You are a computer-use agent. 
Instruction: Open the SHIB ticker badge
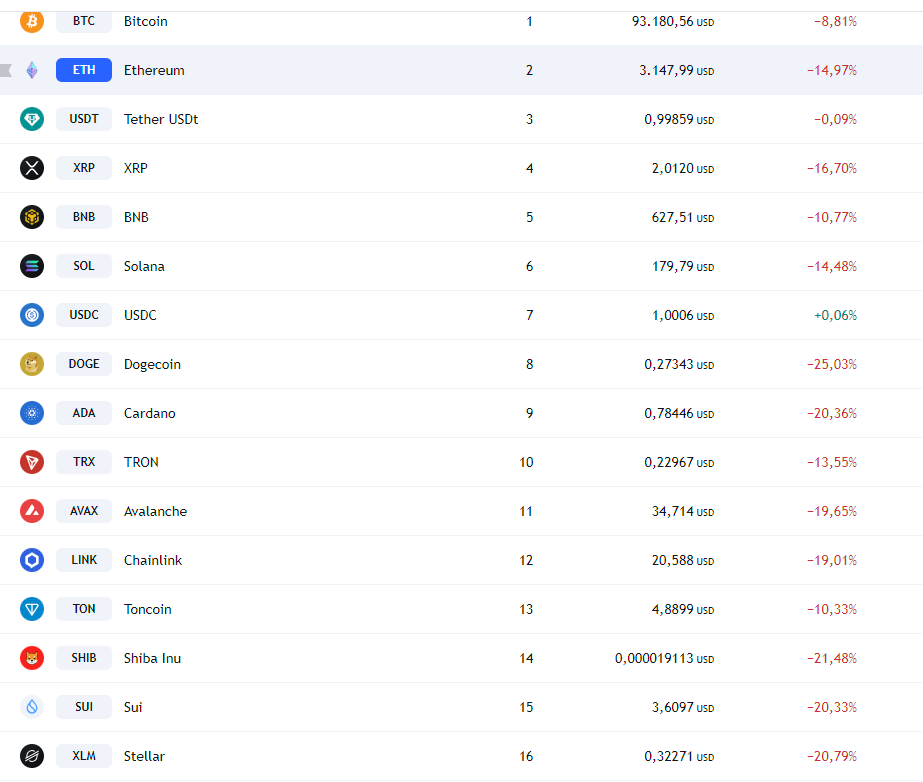[84, 658]
